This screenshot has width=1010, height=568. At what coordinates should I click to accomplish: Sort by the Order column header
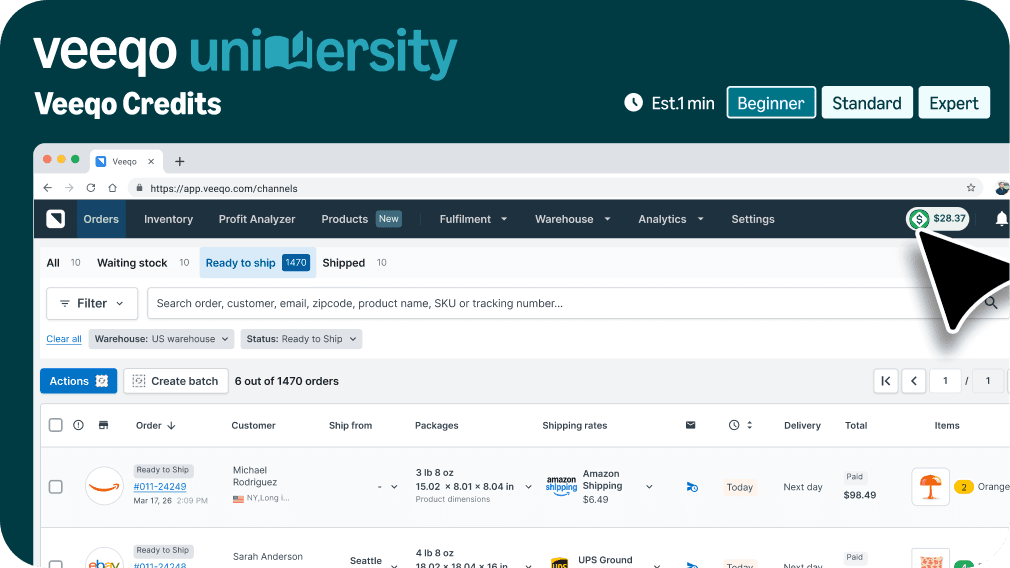155,425
